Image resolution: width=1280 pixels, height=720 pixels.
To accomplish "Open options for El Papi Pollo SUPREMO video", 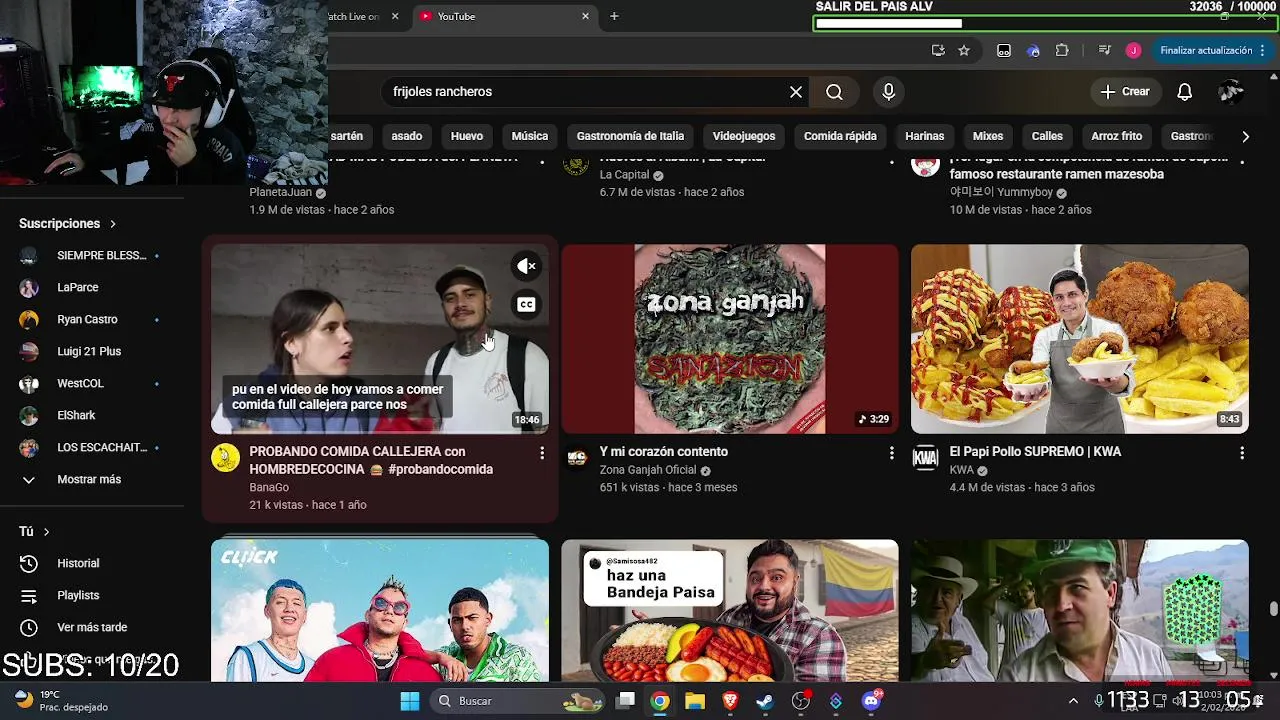I will click(1241, 453).
